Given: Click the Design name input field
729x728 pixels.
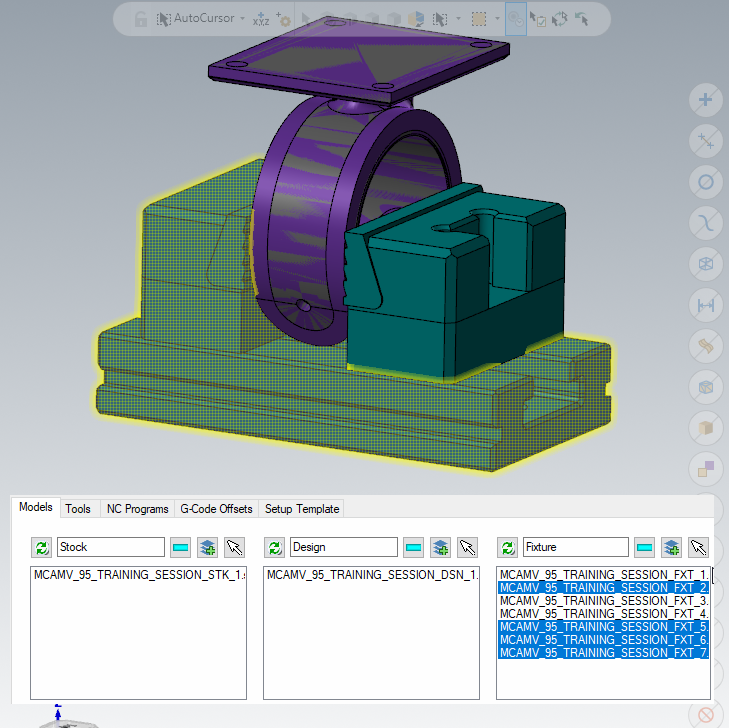Looking at the screenshot, I should click(x=344, y=547).
